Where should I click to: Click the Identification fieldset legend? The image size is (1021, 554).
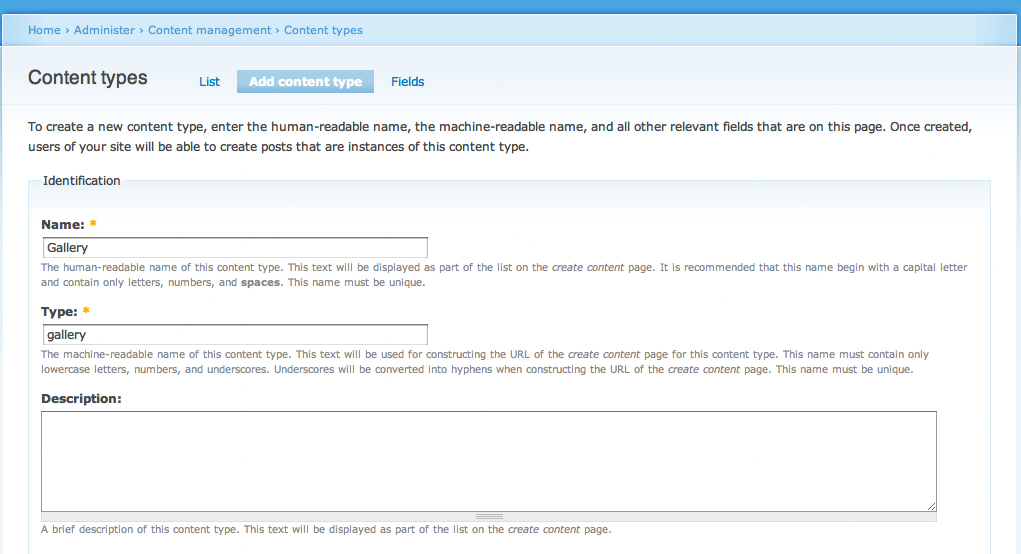point(81,181)
